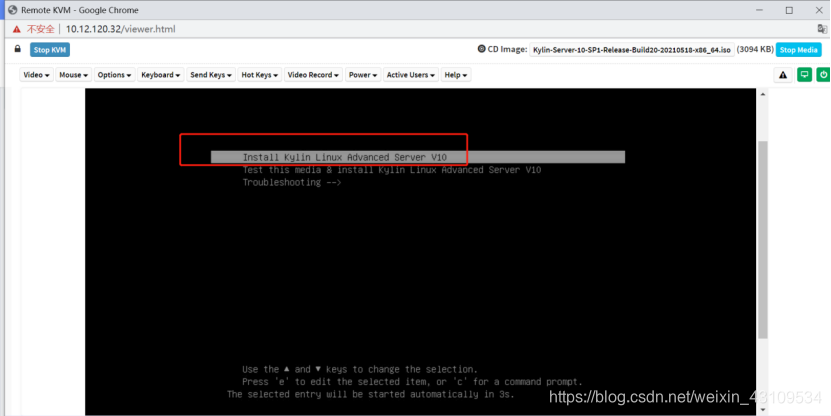This screenshot has width=831, height=416.
Task: Maximize the Remote KVM Chrome window
Action: [x=789, y=10]
